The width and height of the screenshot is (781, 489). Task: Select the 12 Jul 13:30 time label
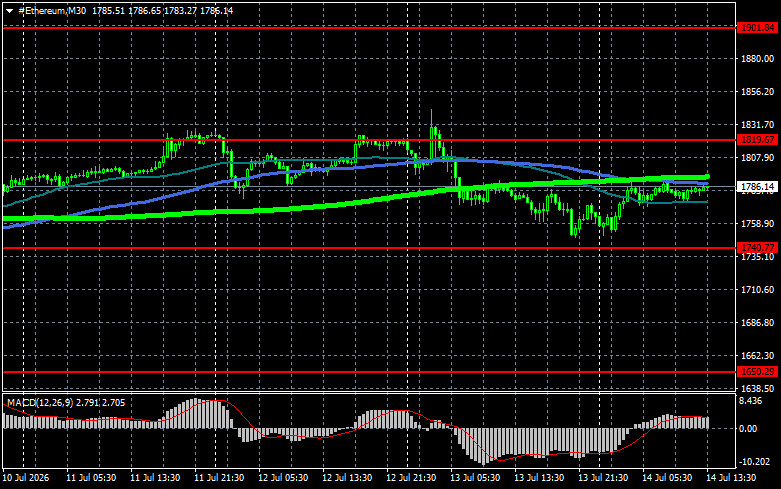click(x=347, y=478)
